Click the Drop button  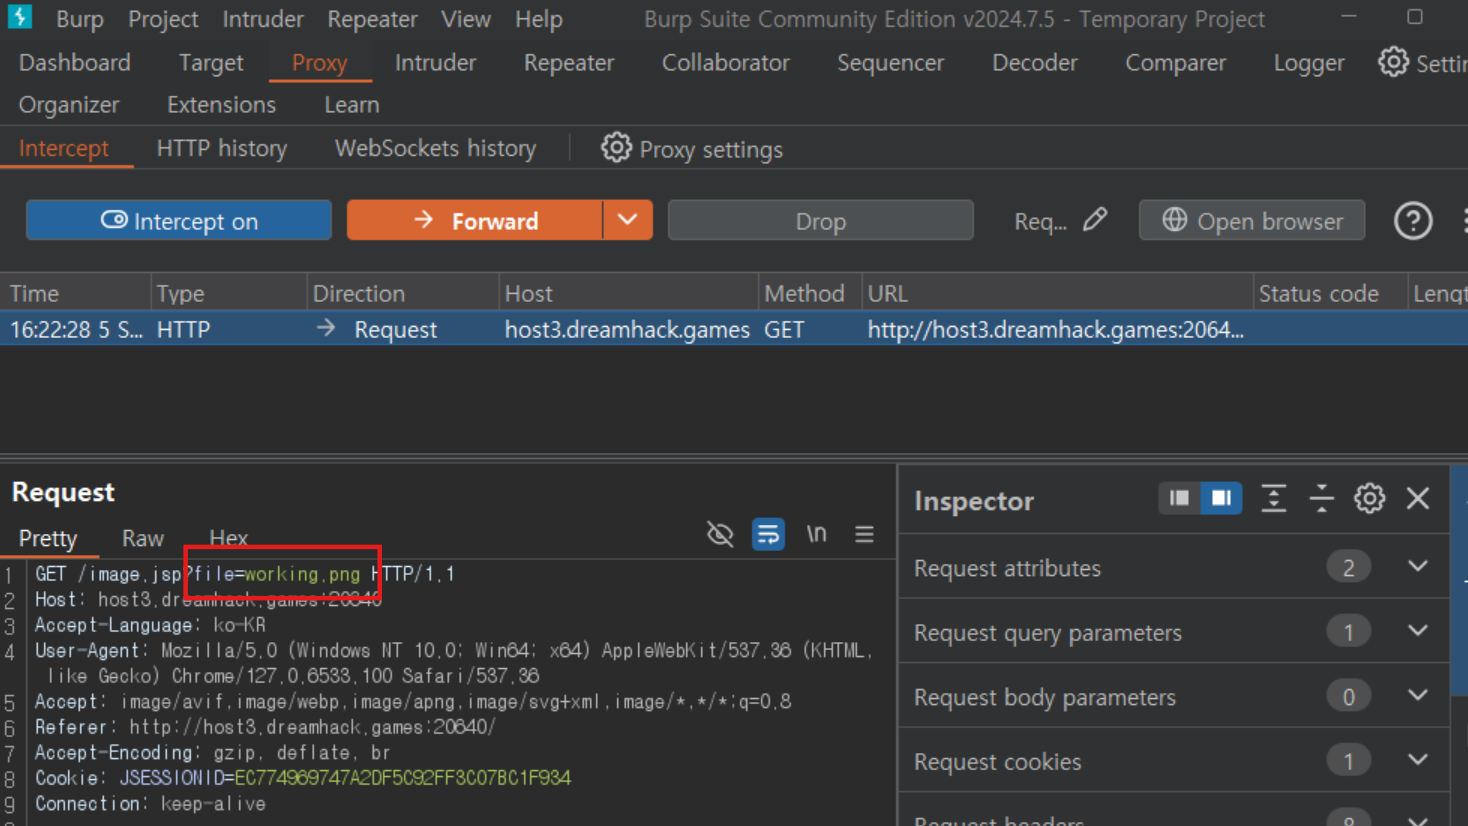click(820, 220)
